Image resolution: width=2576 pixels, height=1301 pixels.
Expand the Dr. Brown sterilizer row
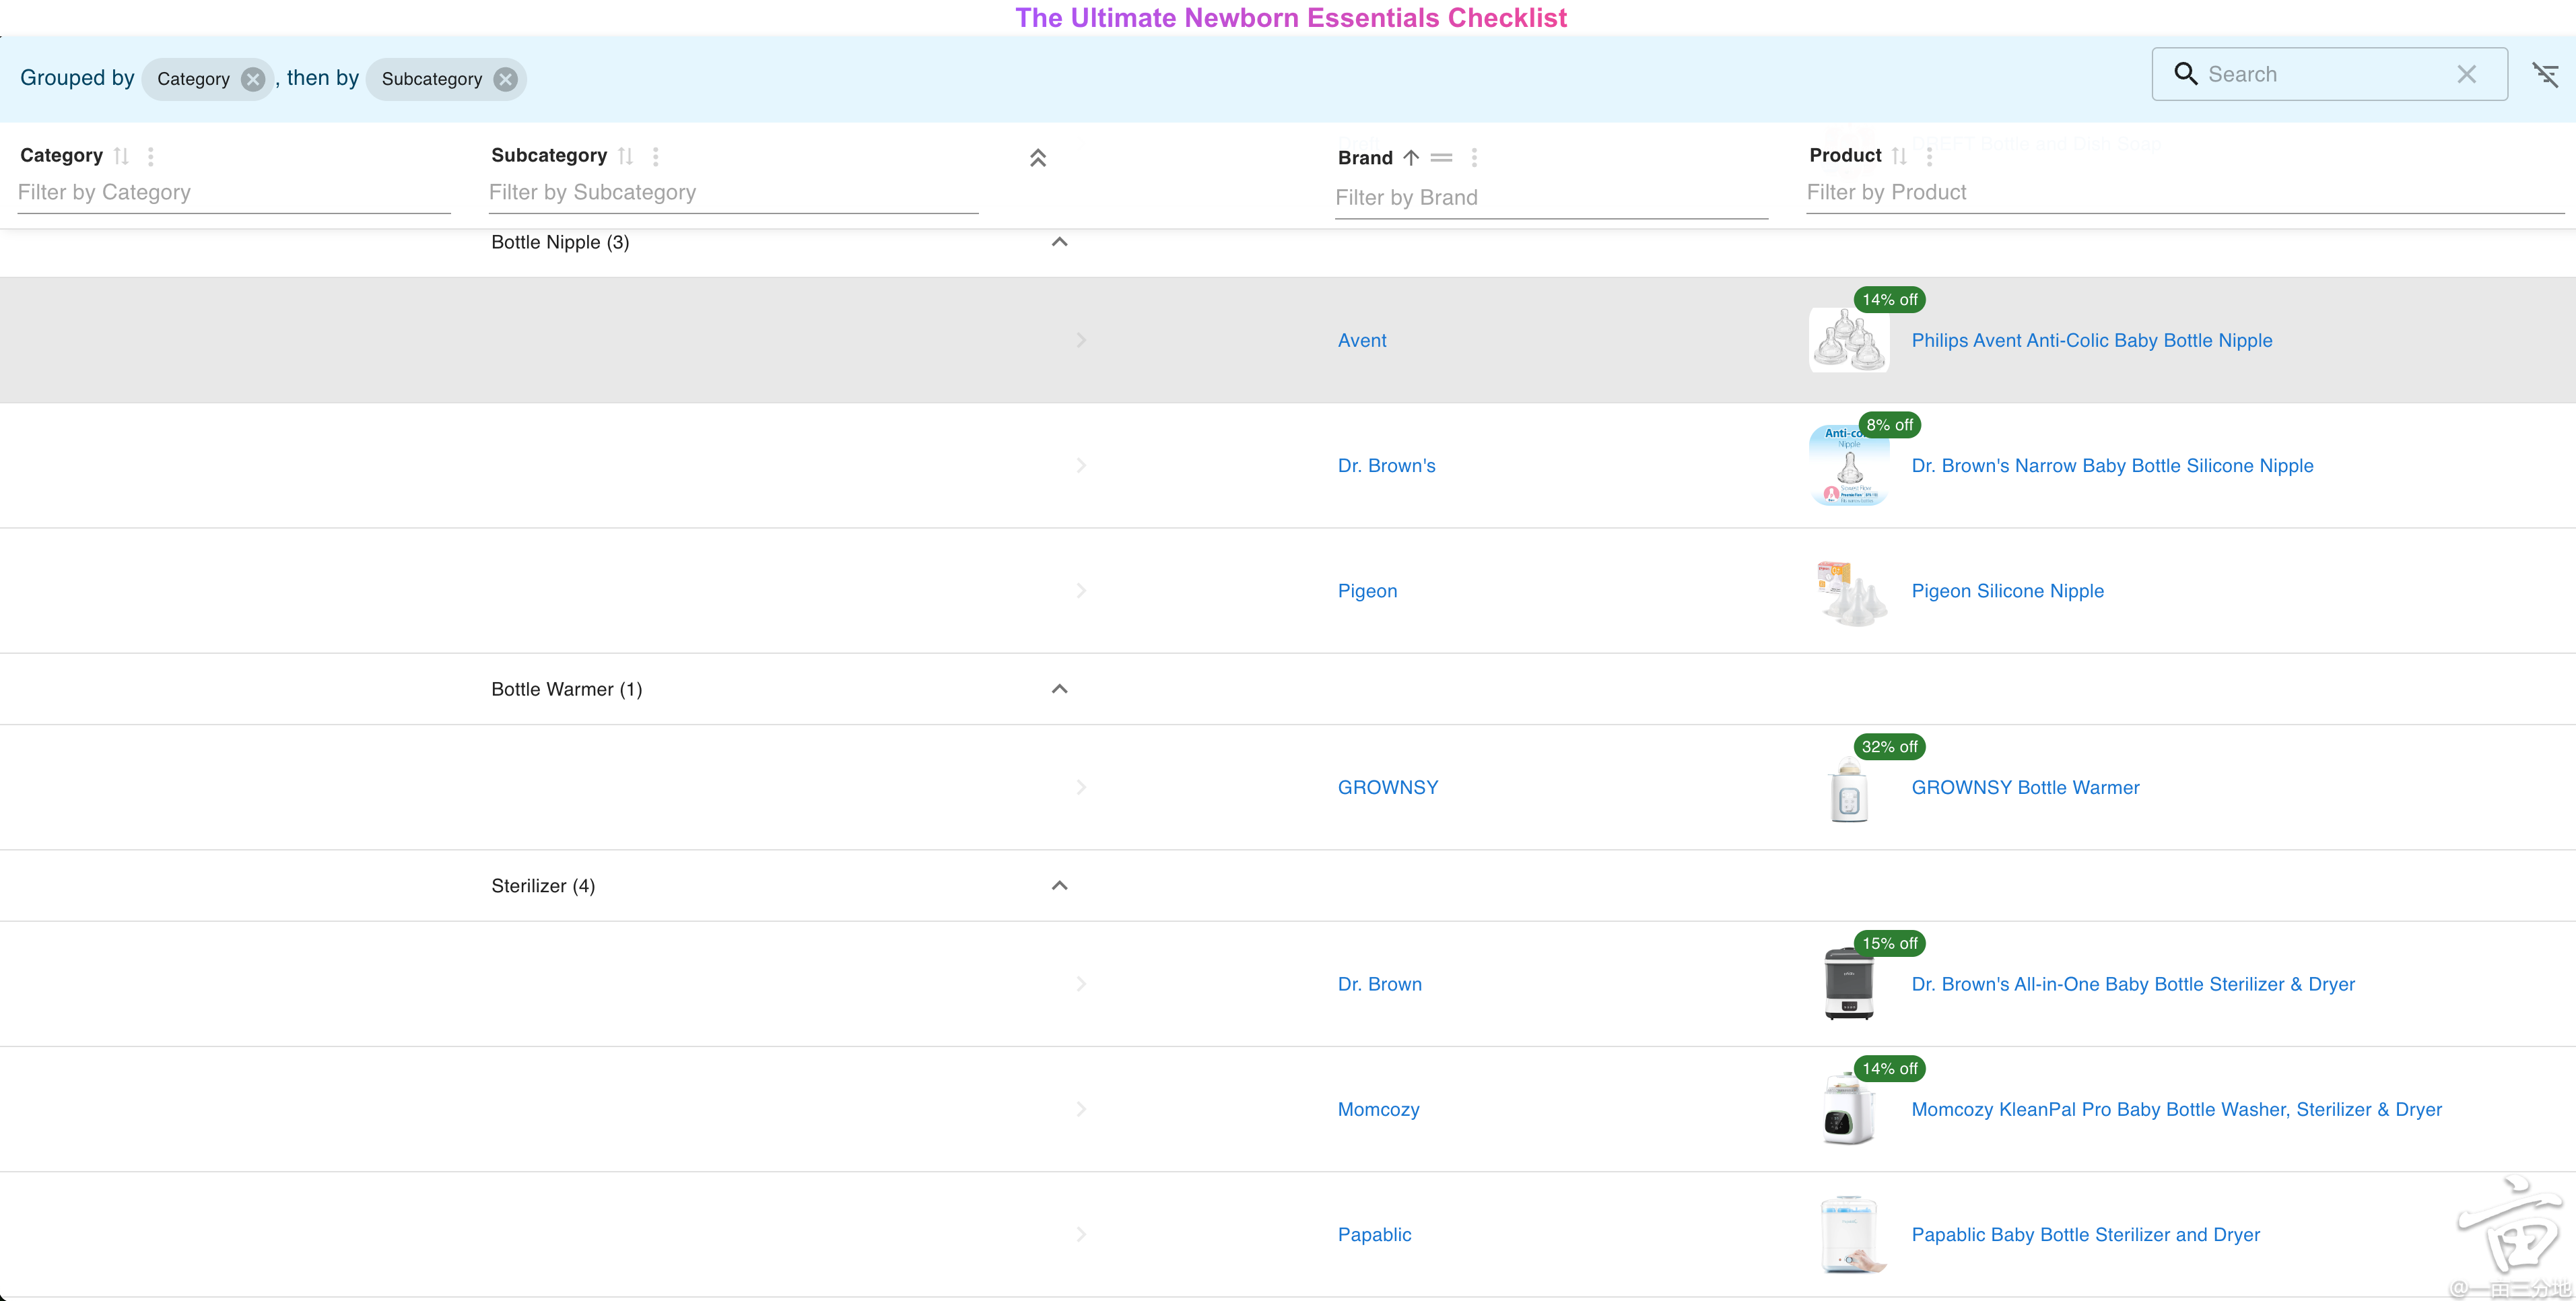1081,984
